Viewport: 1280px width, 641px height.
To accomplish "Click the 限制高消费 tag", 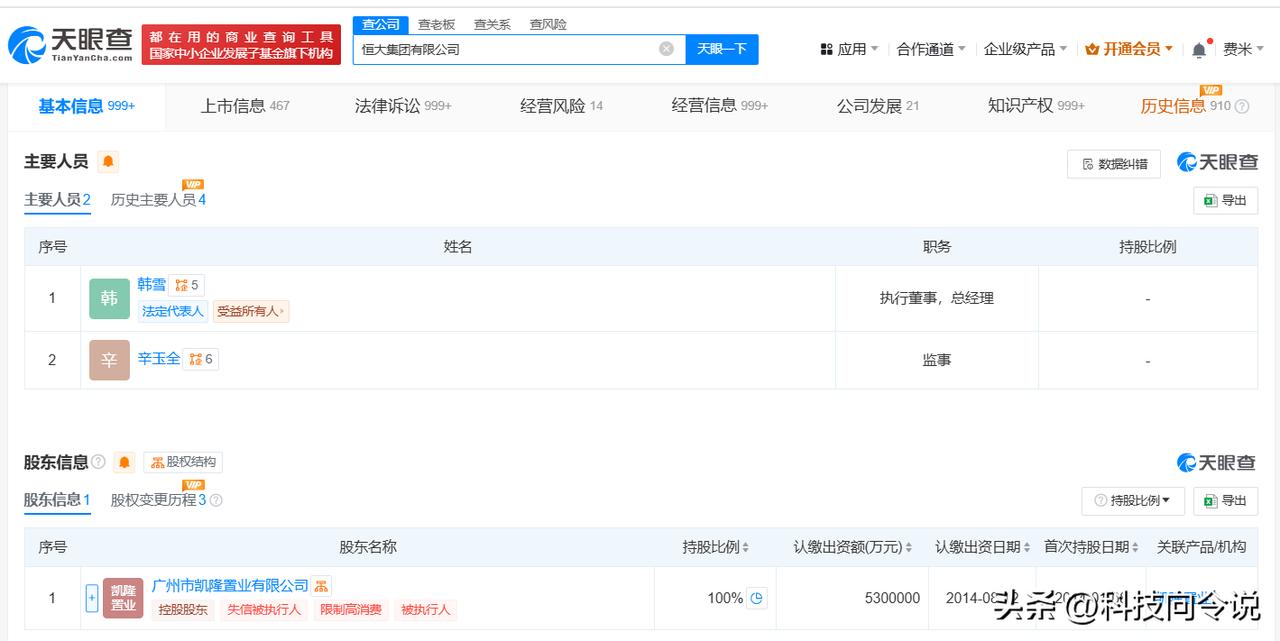I will [350, 609].
